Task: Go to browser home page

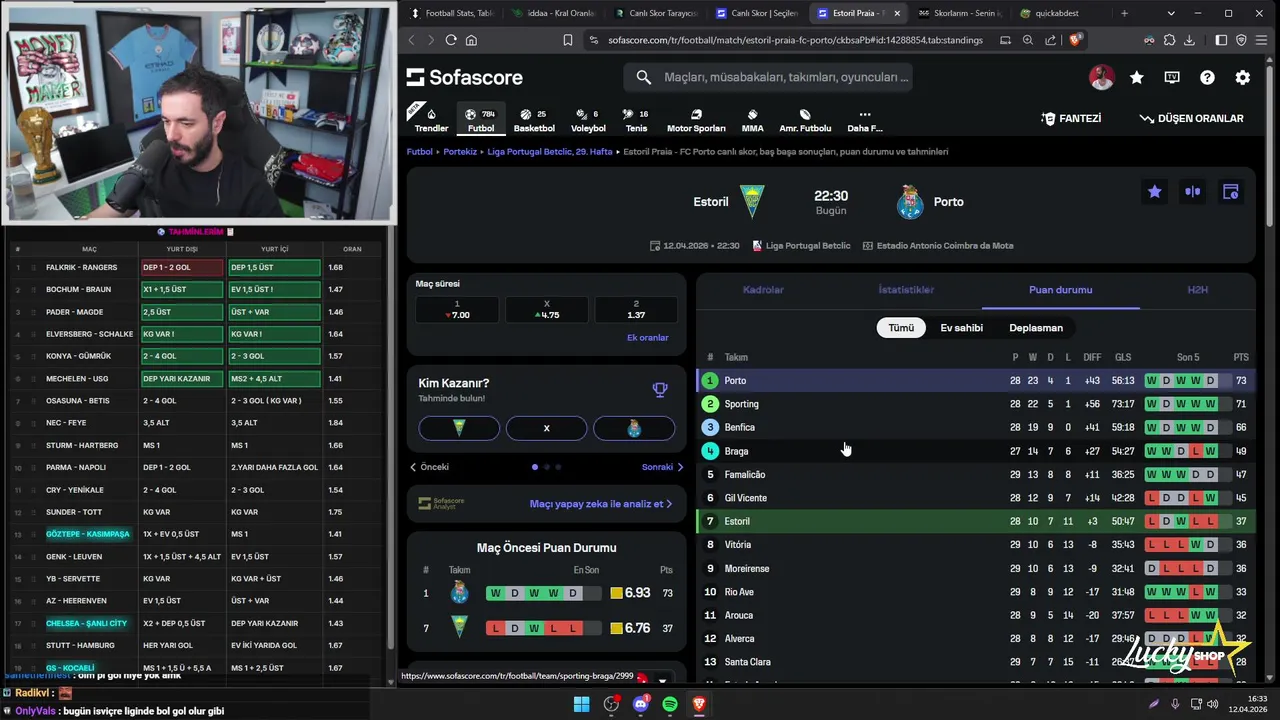Action: pos(472,40)
